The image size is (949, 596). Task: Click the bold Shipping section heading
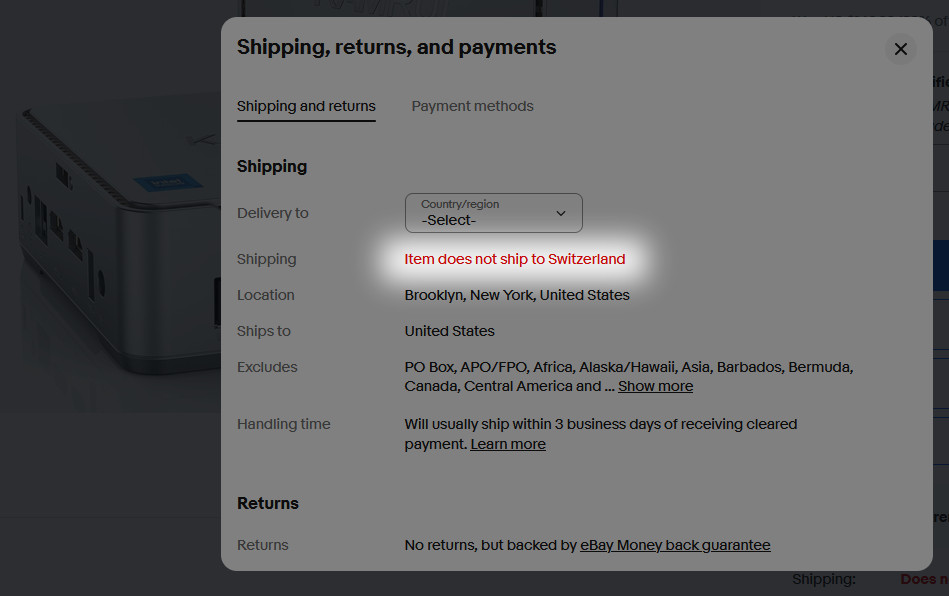click(272, 166)
